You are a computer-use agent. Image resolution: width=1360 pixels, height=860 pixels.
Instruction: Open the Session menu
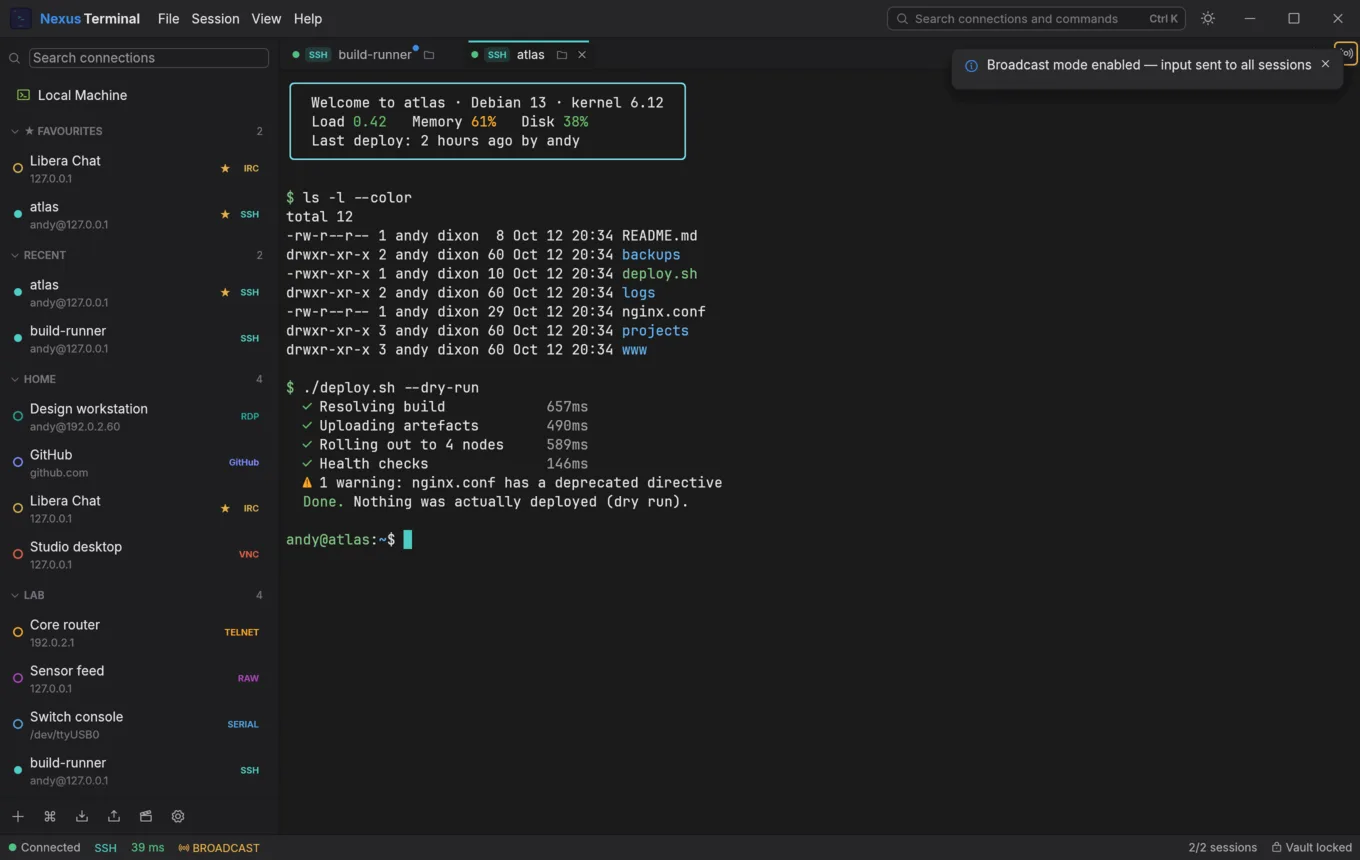[215, 18]
